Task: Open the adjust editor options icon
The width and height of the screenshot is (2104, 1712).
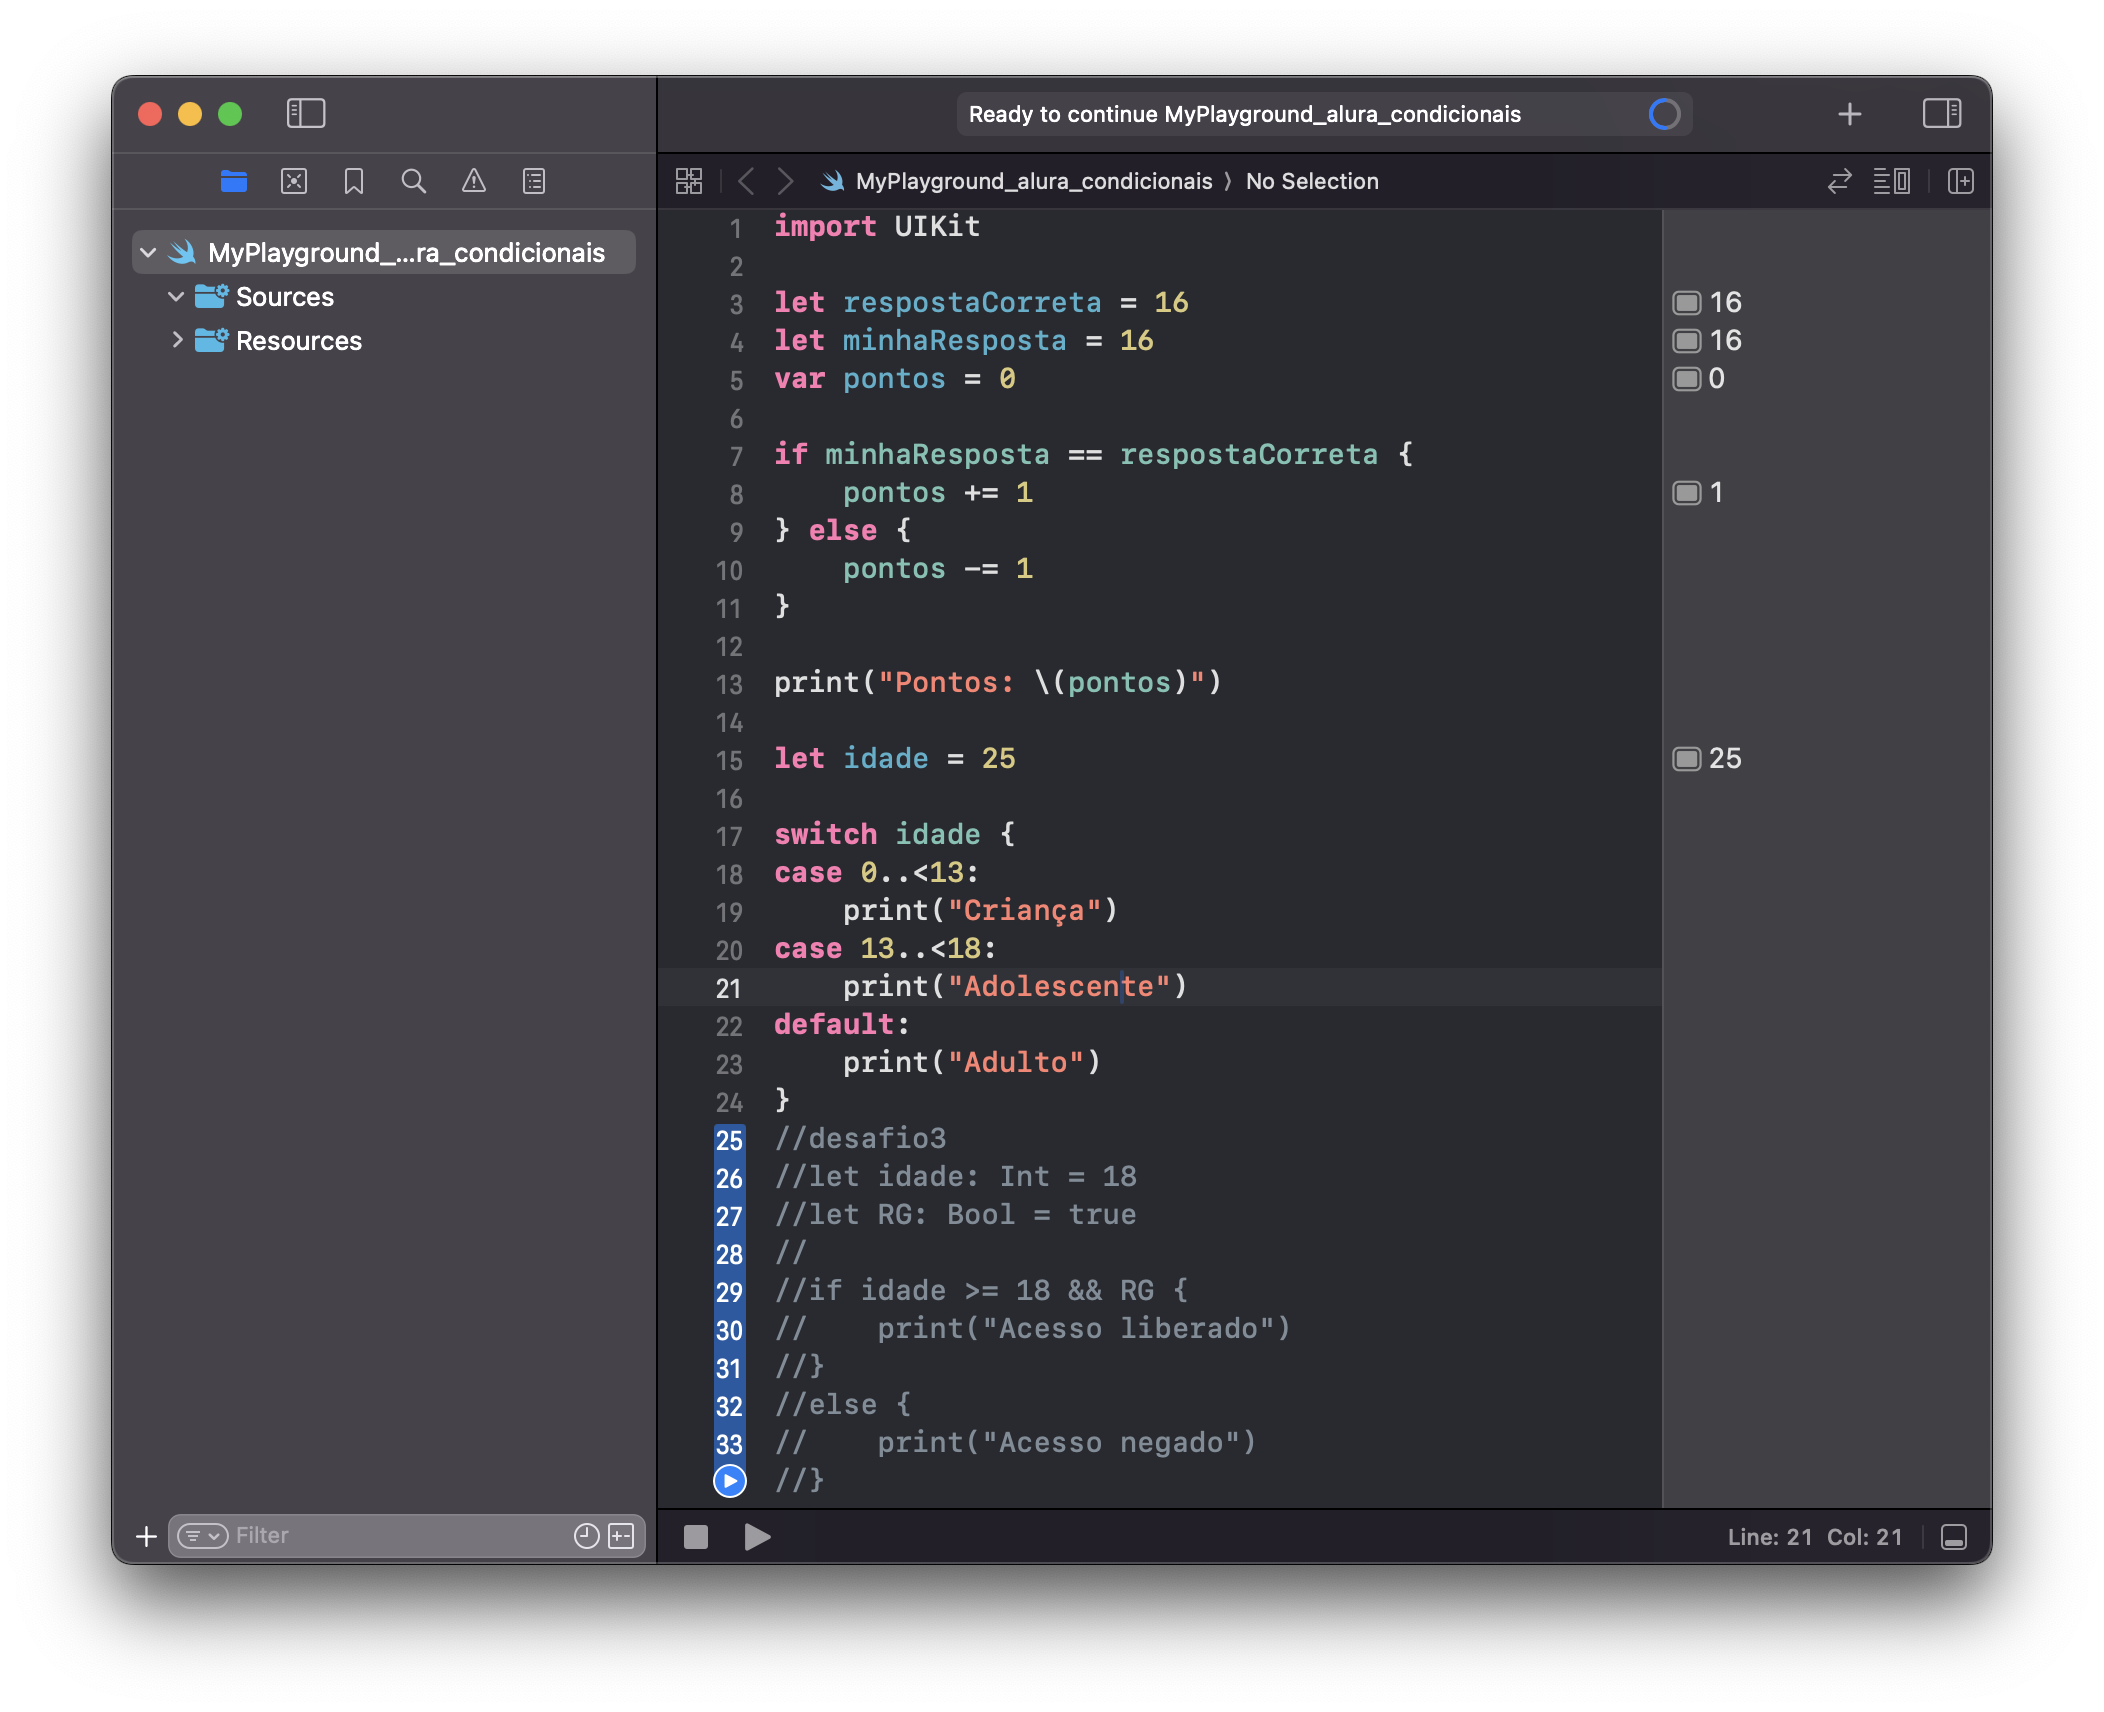Action: pos(1892,181)
